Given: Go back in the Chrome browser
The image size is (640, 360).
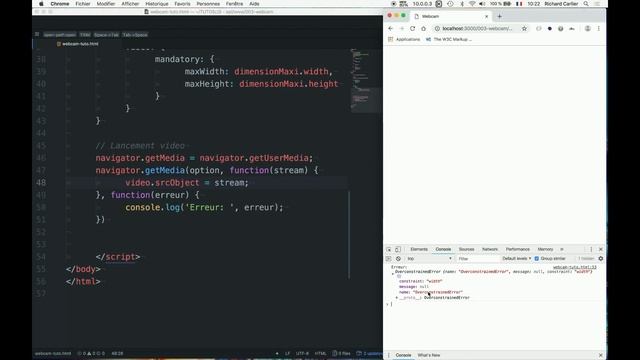Looking at the screenshot, I should coord(391,29).
